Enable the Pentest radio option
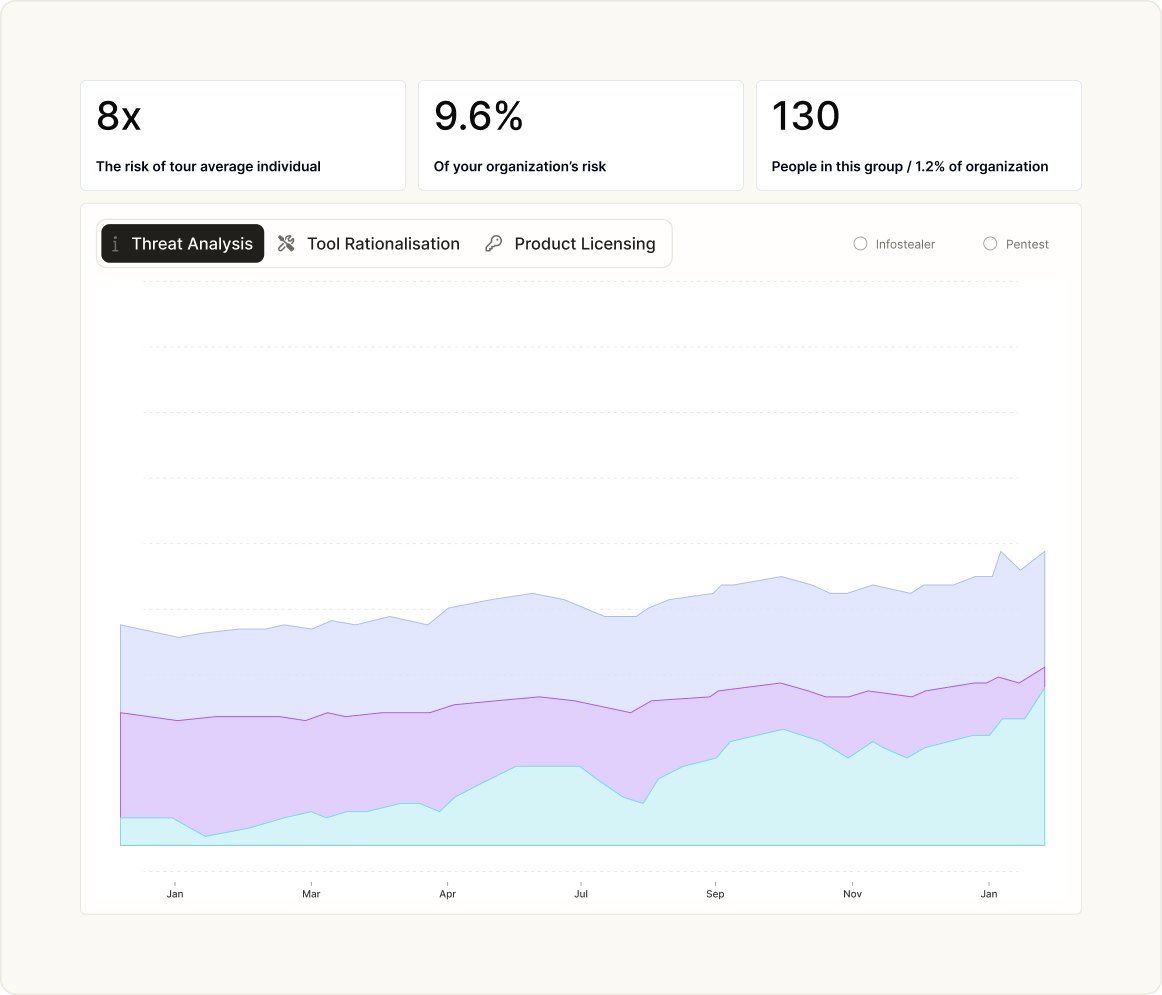The width and height of the screenshot is (1162, 995). pyautogui.click(x=989, y=244)
